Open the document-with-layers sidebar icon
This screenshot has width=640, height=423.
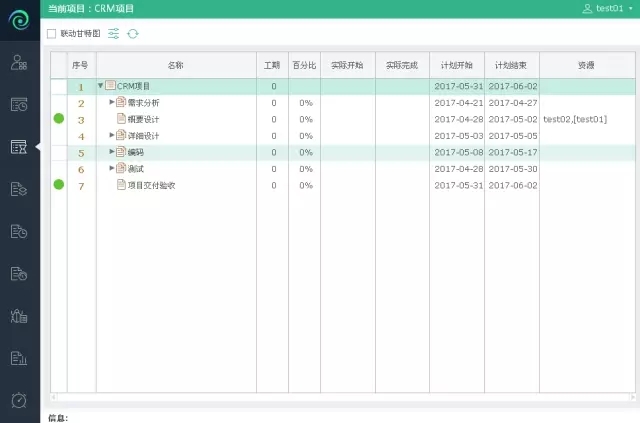point(19,189)
